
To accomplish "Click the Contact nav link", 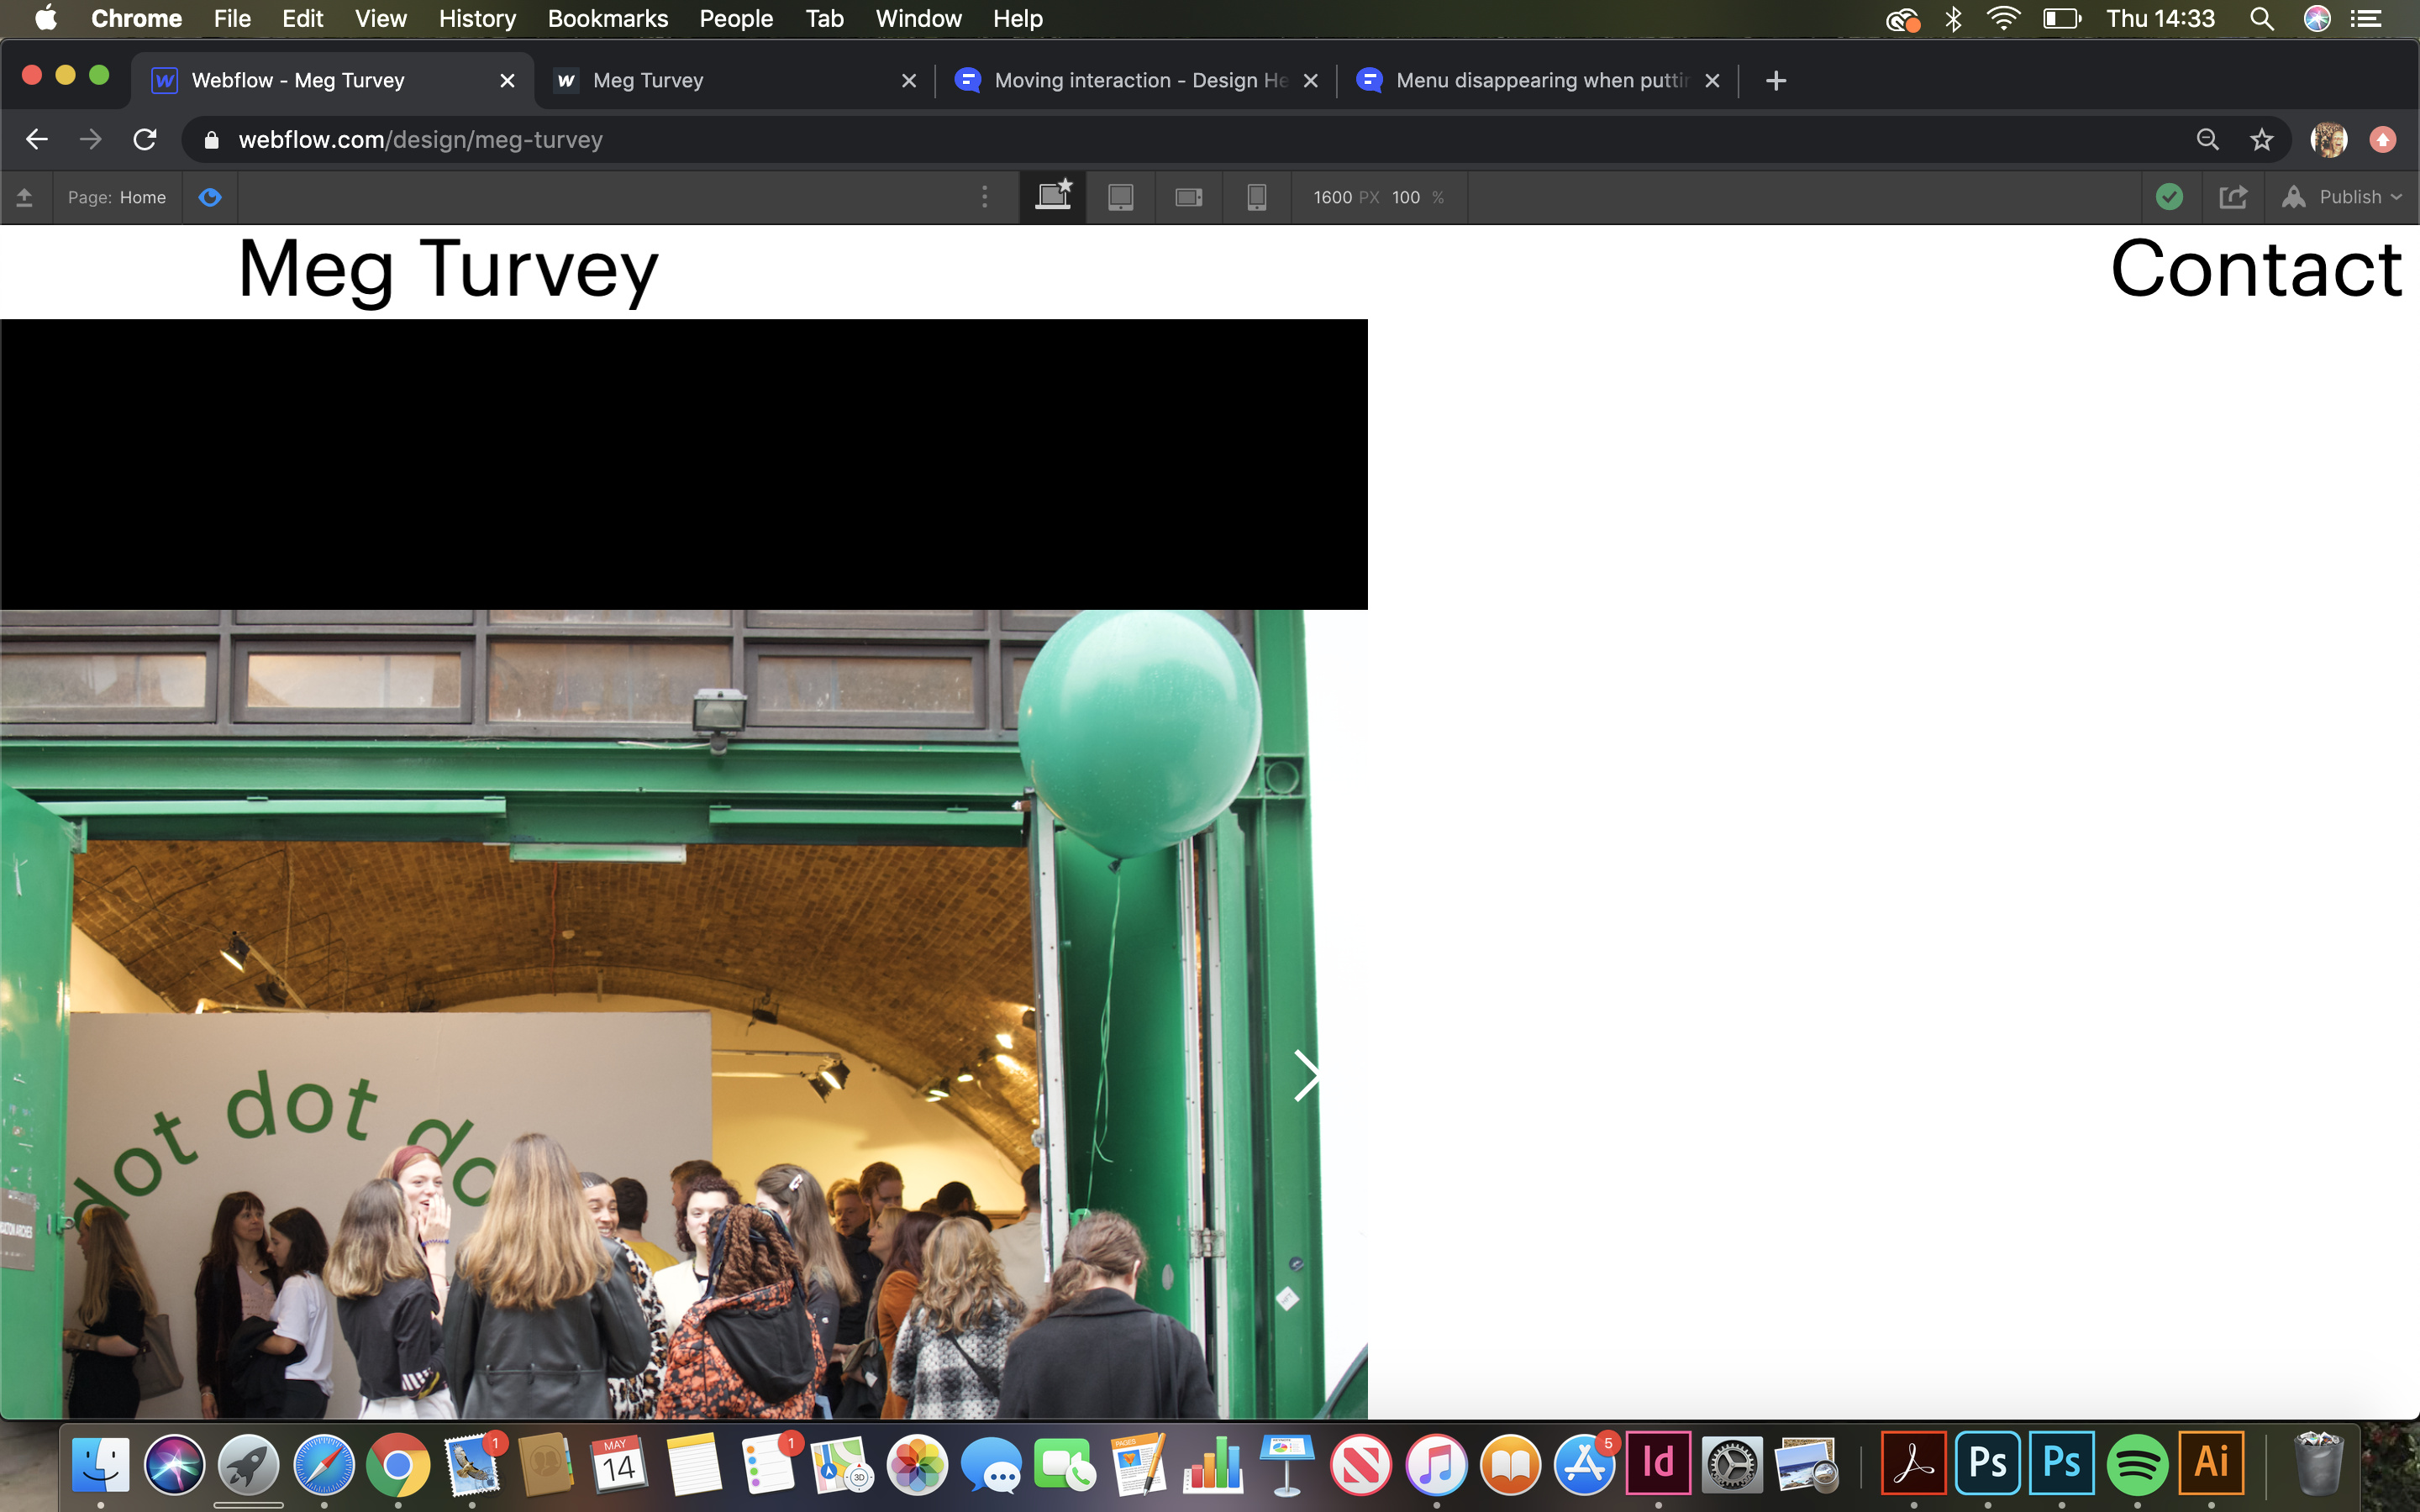I will 2255,269.
